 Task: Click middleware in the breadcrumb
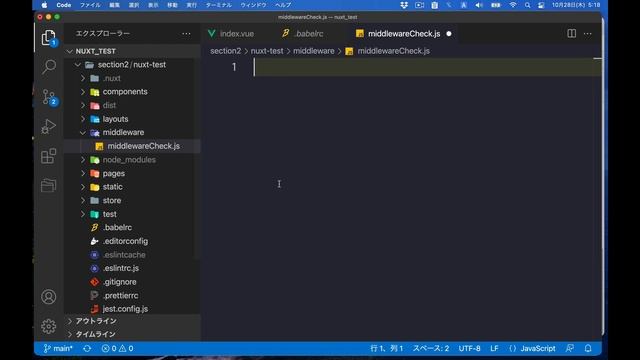pos(313,51)
